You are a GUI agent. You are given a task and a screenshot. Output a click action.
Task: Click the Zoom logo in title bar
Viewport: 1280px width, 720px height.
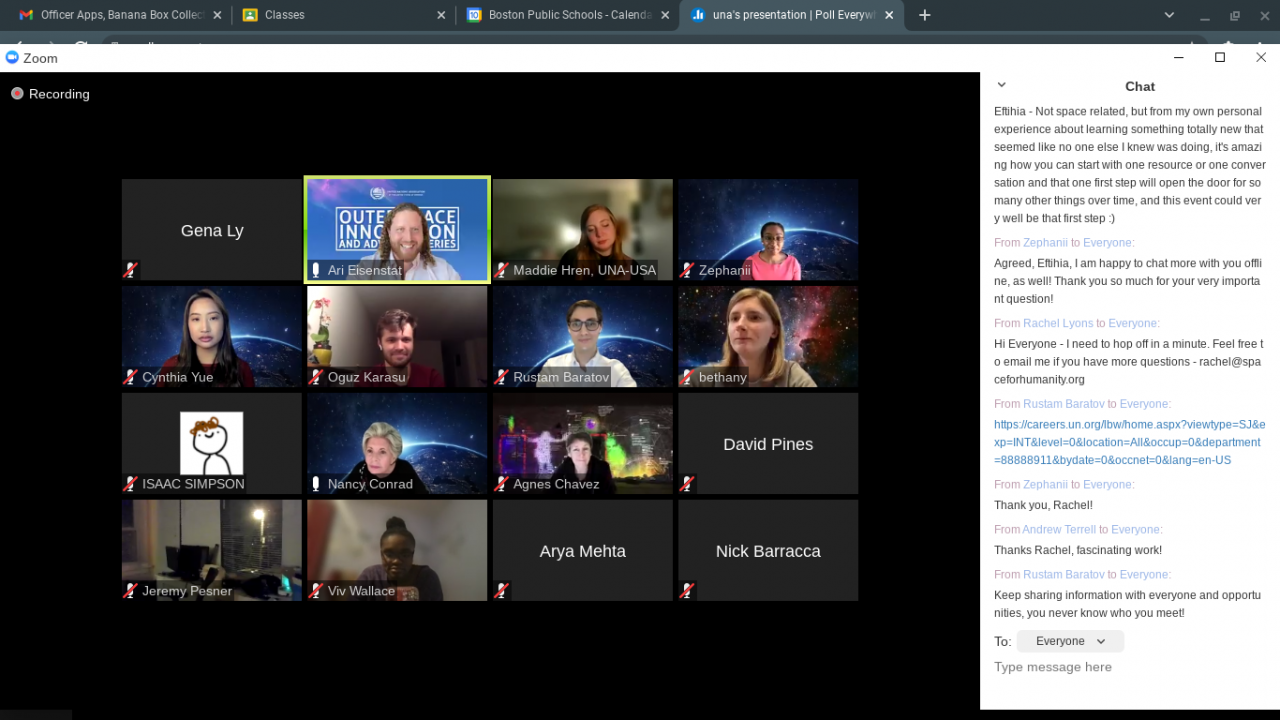[x=13, y=58]
